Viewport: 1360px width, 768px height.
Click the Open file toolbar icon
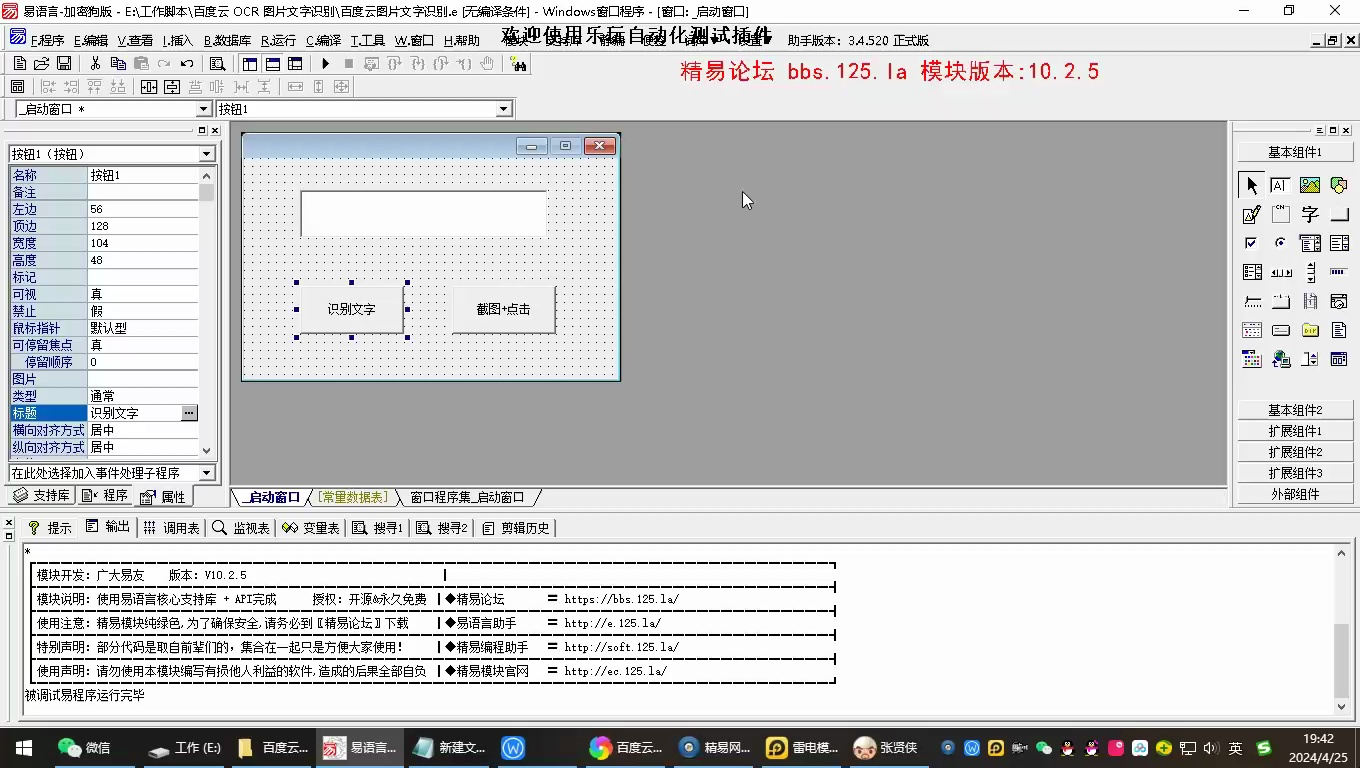41,63
